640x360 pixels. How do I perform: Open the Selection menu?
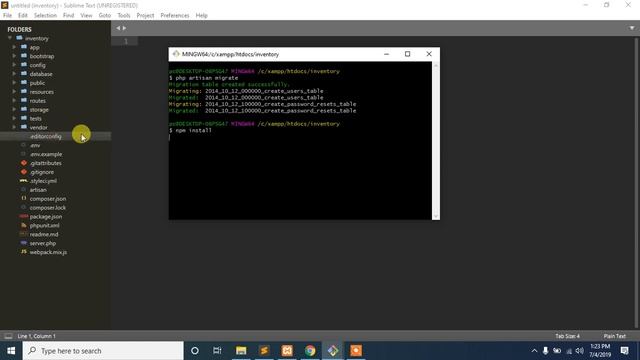point(45,15)
